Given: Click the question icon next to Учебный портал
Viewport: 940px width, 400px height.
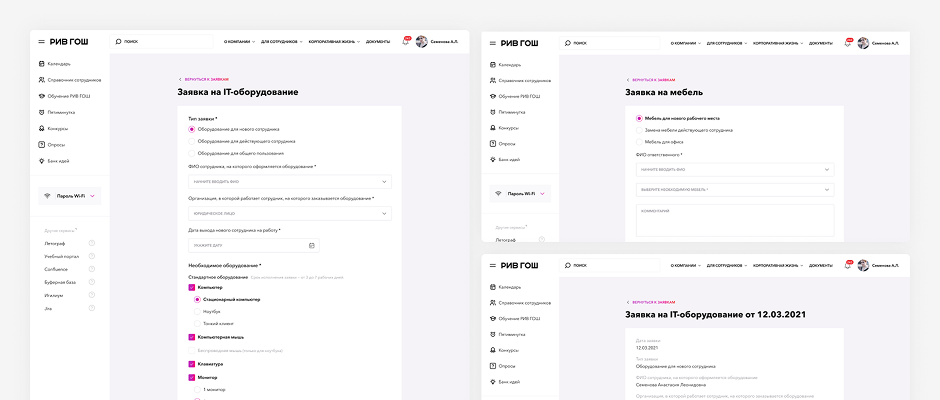Looking at the screenshot, I should click(x=92, y=256).
